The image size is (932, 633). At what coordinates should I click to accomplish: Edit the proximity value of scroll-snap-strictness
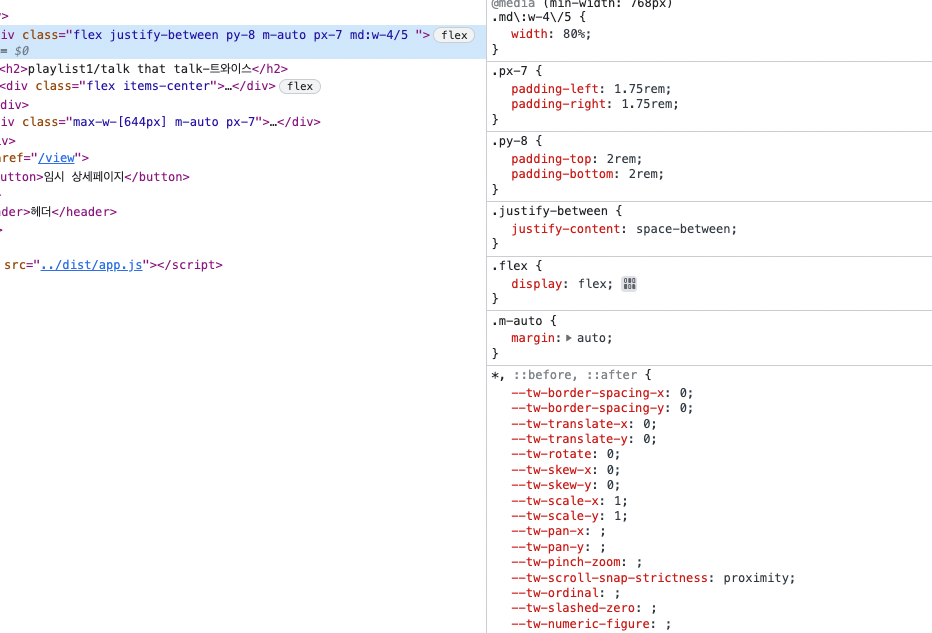(756, 578)
